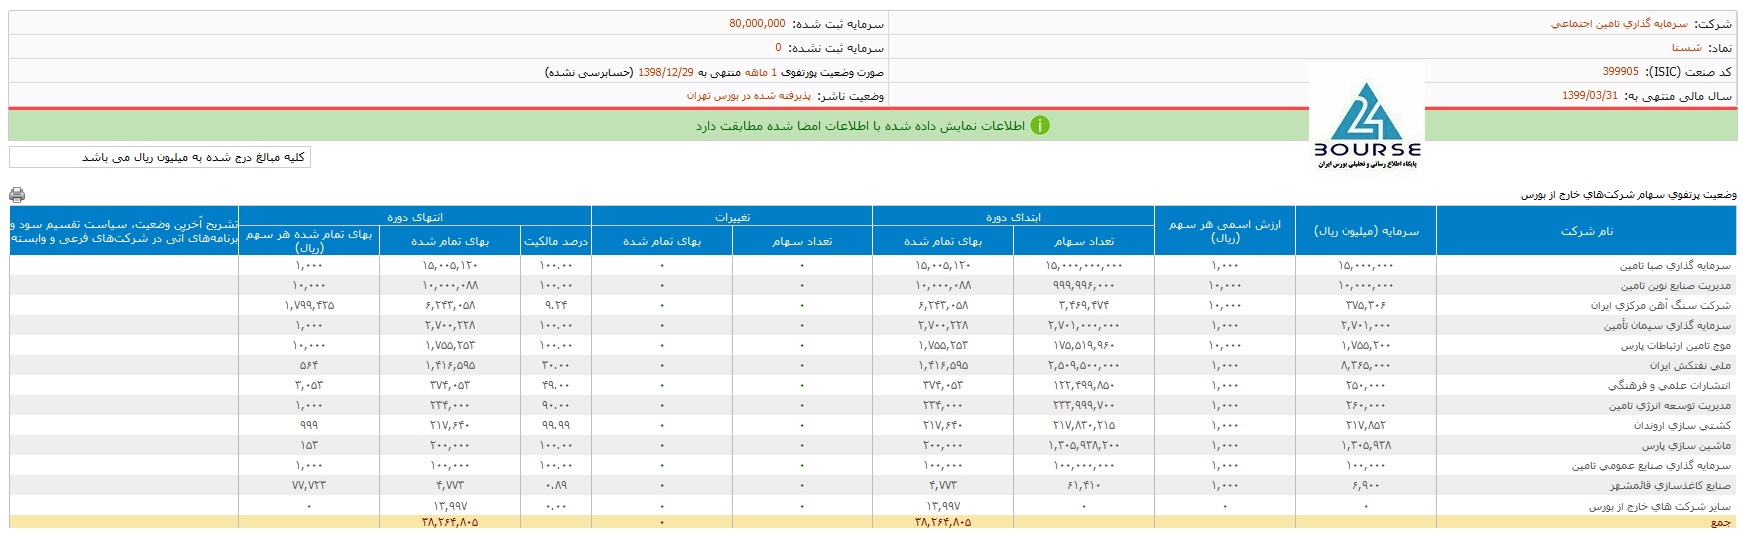This screenshot has width=1743, height=535.
Task: Click share count 2,509,500,000
Action: (1084, 365)
